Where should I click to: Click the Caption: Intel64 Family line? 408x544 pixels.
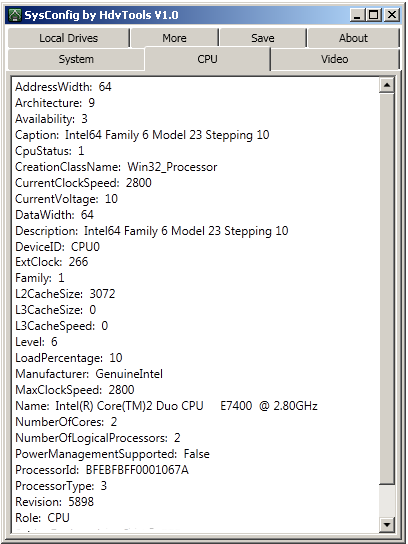tap(142, 135)
